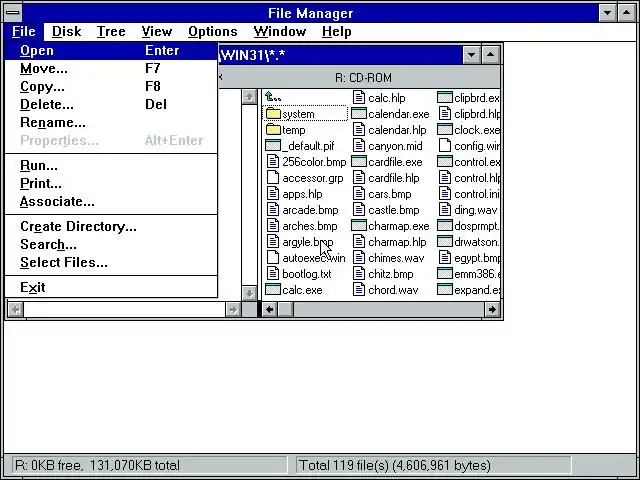The width and height of the screenshot is (640, 480).
Task: Select the cars.bmp file name
Action: coord(390,194)
